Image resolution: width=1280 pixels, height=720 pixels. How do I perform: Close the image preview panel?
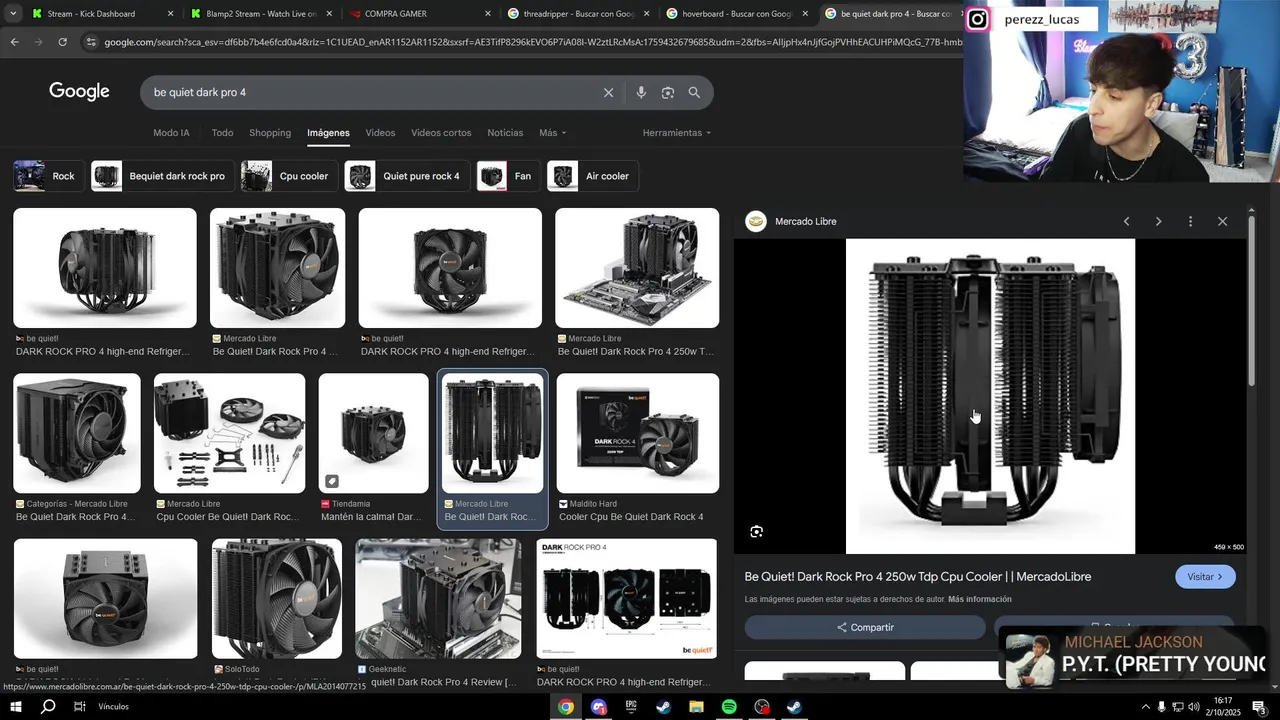(1222, 221)
